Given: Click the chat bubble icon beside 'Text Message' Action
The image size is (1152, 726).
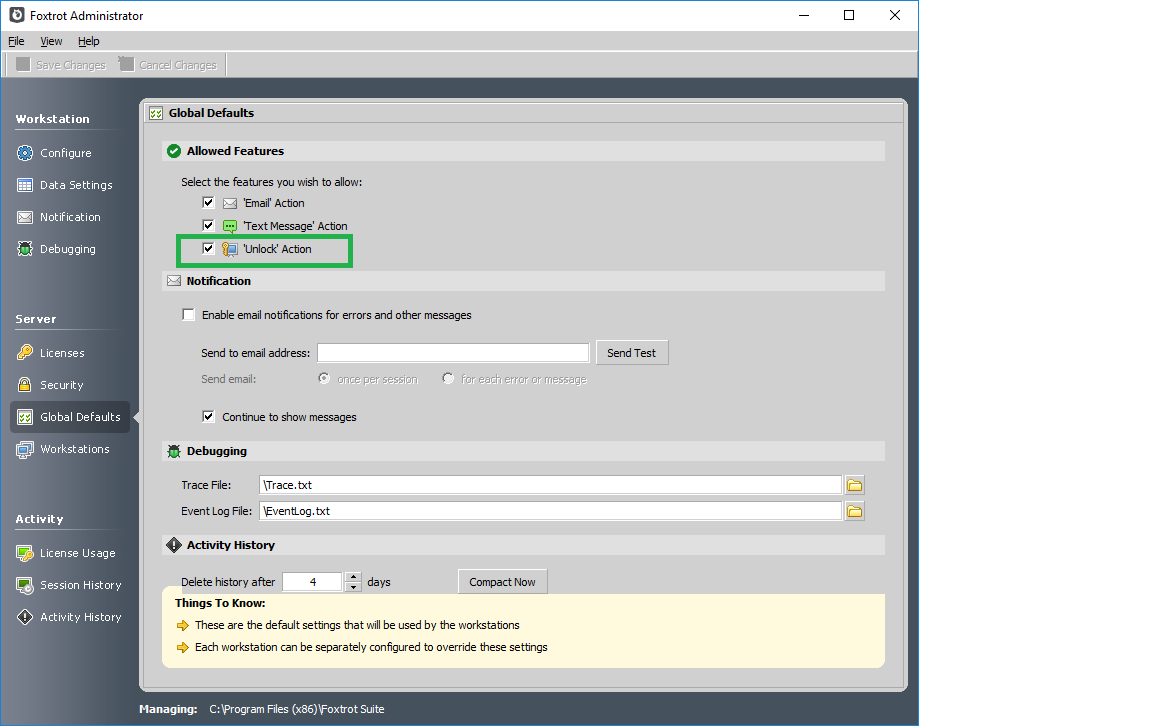Looking at the screenshot, I should 230,226.
